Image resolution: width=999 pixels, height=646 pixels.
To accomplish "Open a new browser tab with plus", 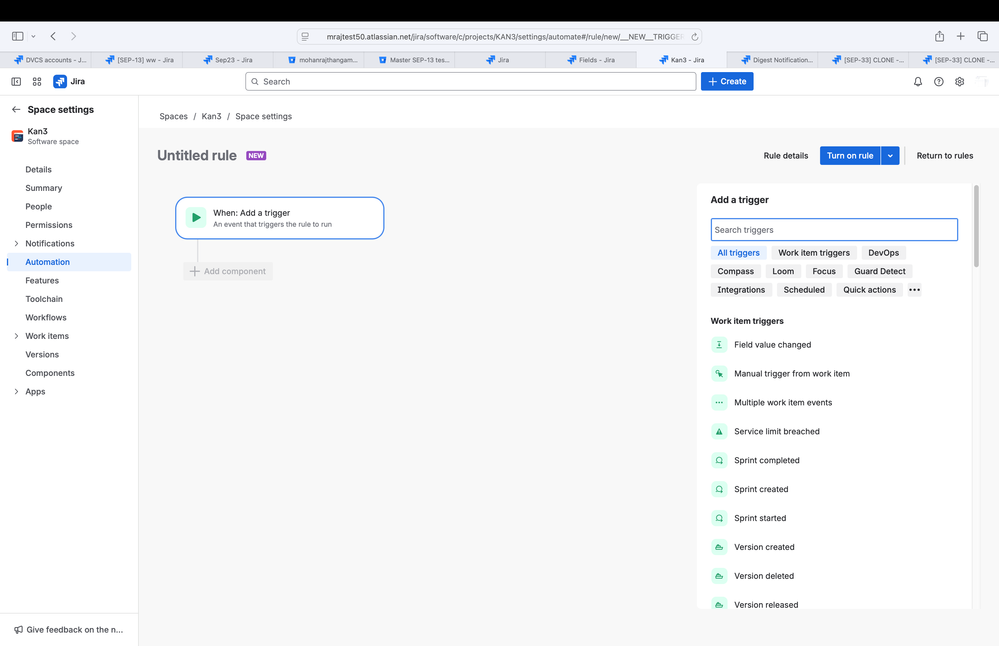I will coord(960,36).
